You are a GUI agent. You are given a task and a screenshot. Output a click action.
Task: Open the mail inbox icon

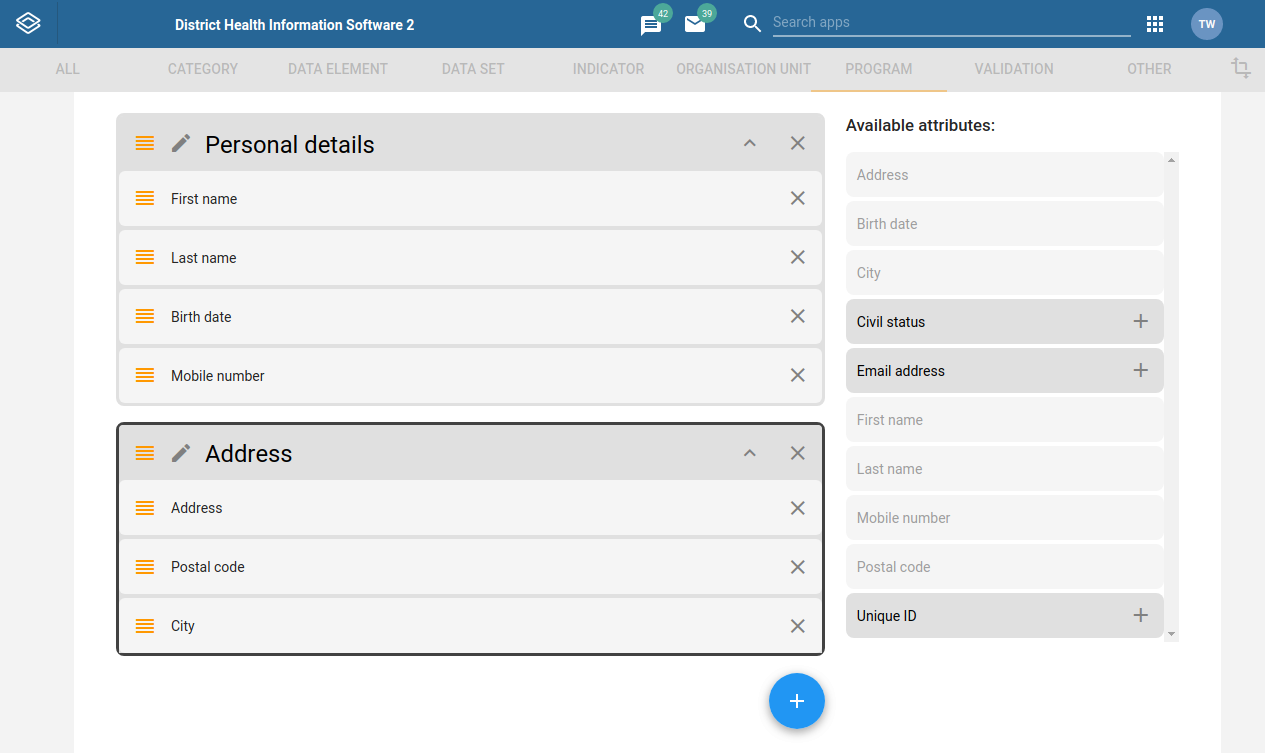[696, 25]
